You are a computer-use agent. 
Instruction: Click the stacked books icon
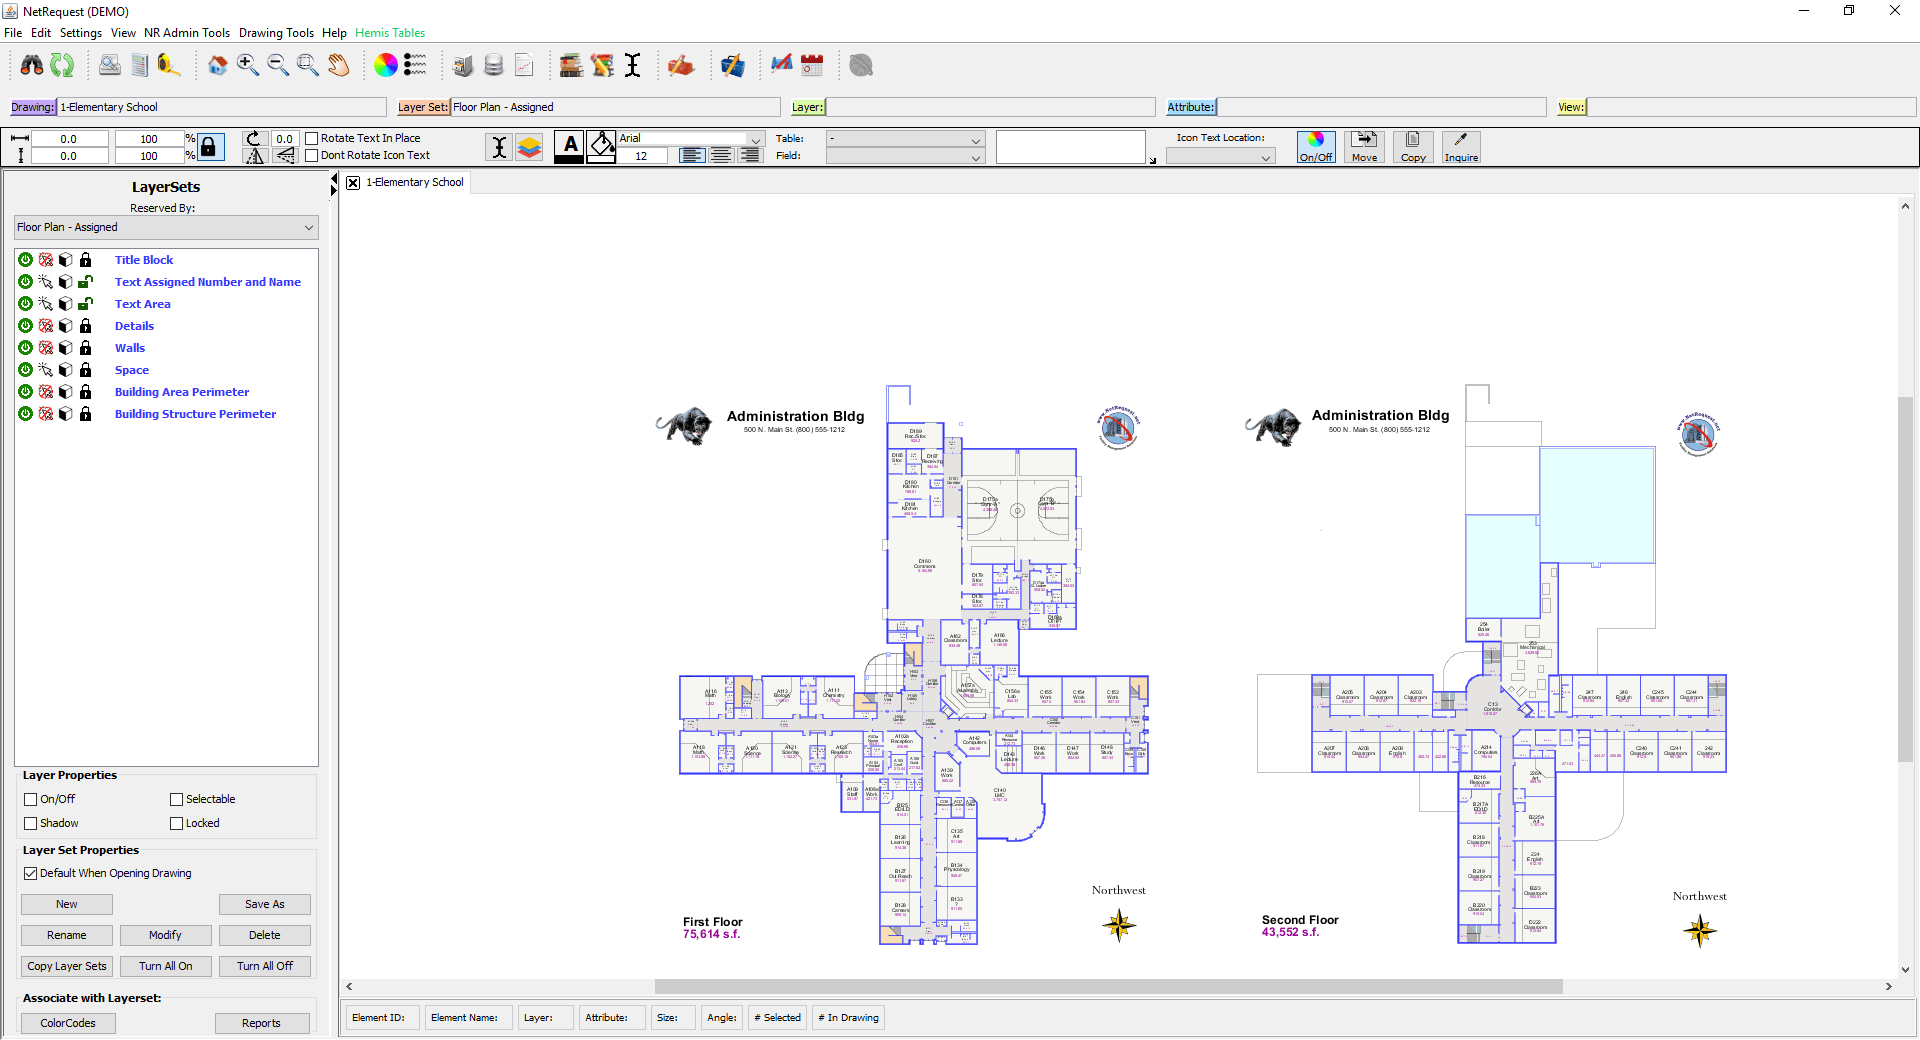coord(571,66)
